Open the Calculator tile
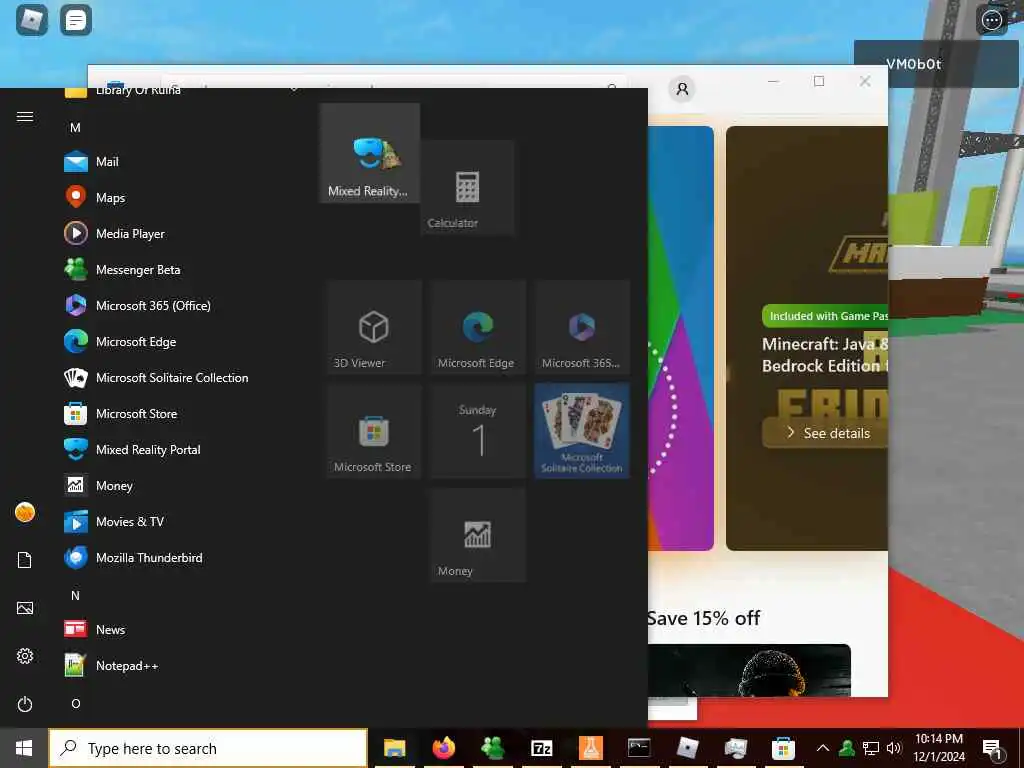This screenshot has height=768, width=1024. coord(467,187)
